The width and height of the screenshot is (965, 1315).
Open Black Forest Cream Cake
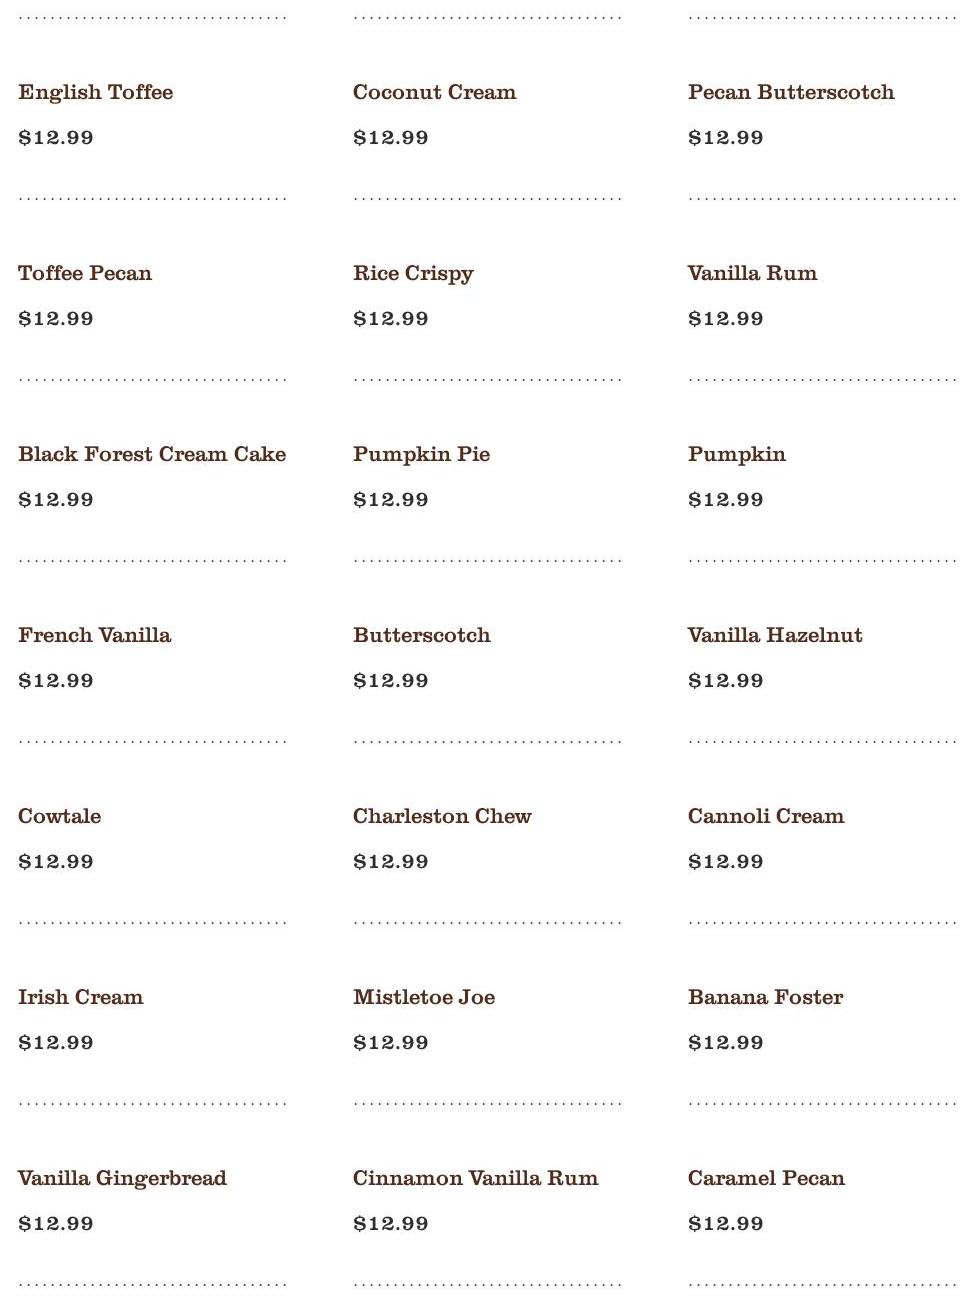tap(152, 454)
